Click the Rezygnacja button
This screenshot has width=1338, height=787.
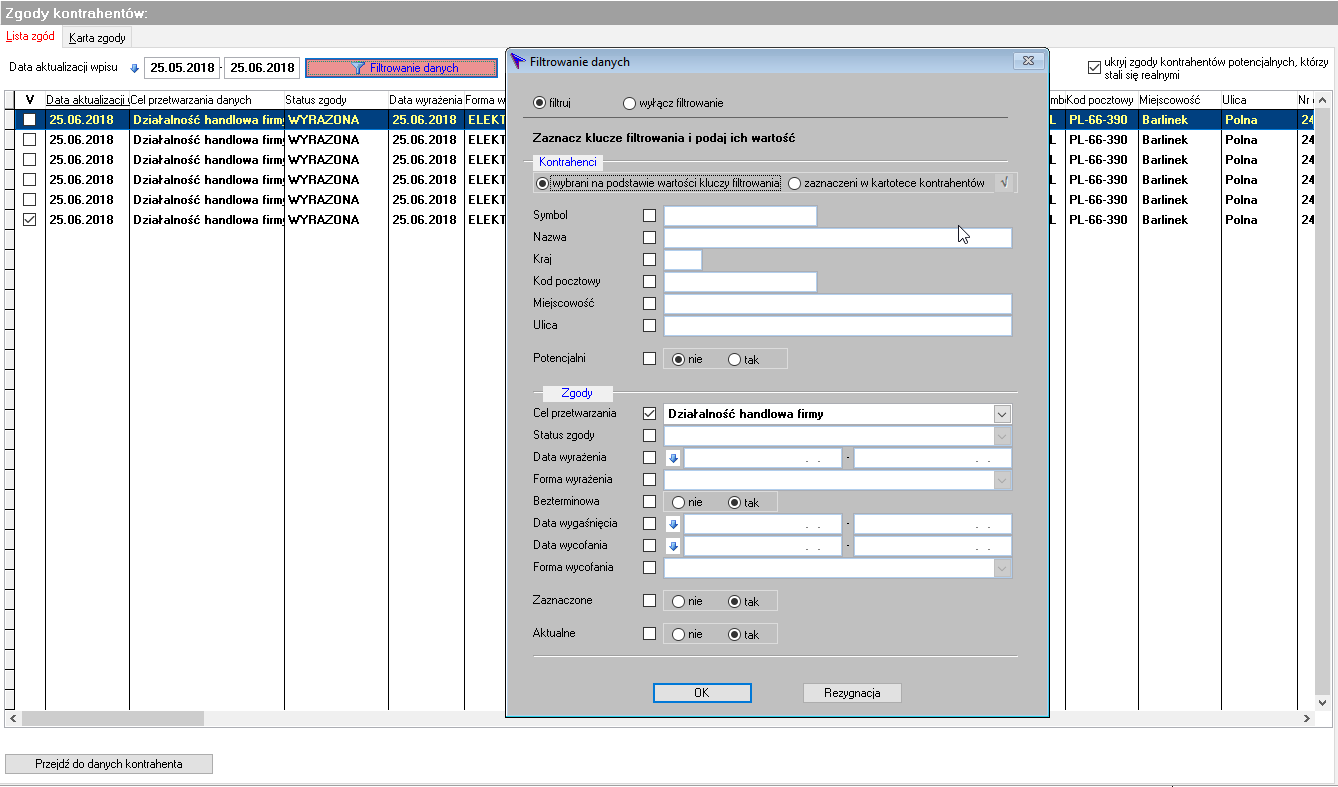852,693
